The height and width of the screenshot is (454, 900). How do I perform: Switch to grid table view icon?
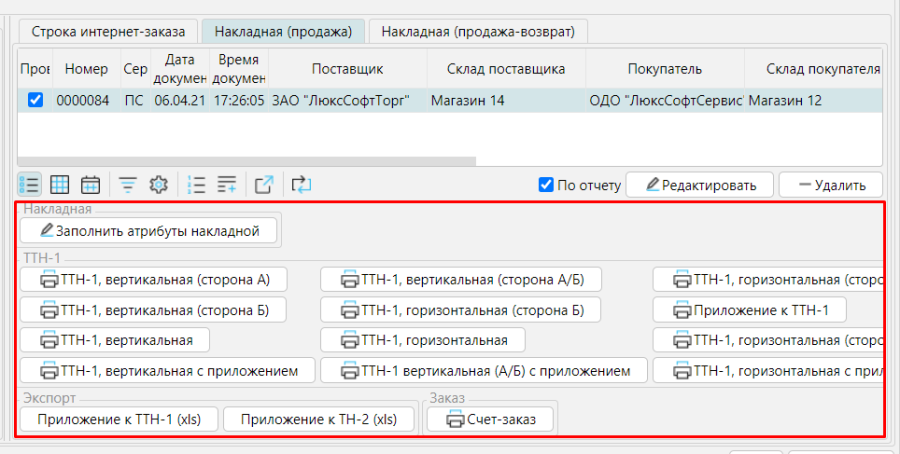(x=60, y=184)
